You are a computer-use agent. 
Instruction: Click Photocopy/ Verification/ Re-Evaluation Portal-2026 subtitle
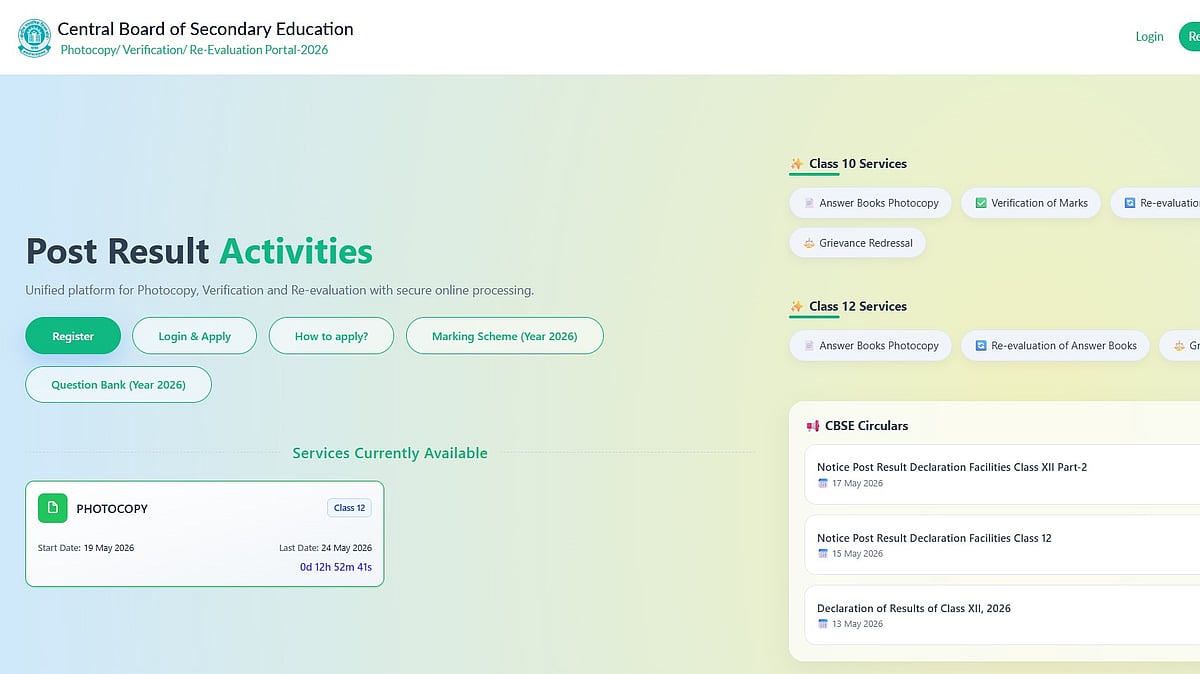point(194,50)
